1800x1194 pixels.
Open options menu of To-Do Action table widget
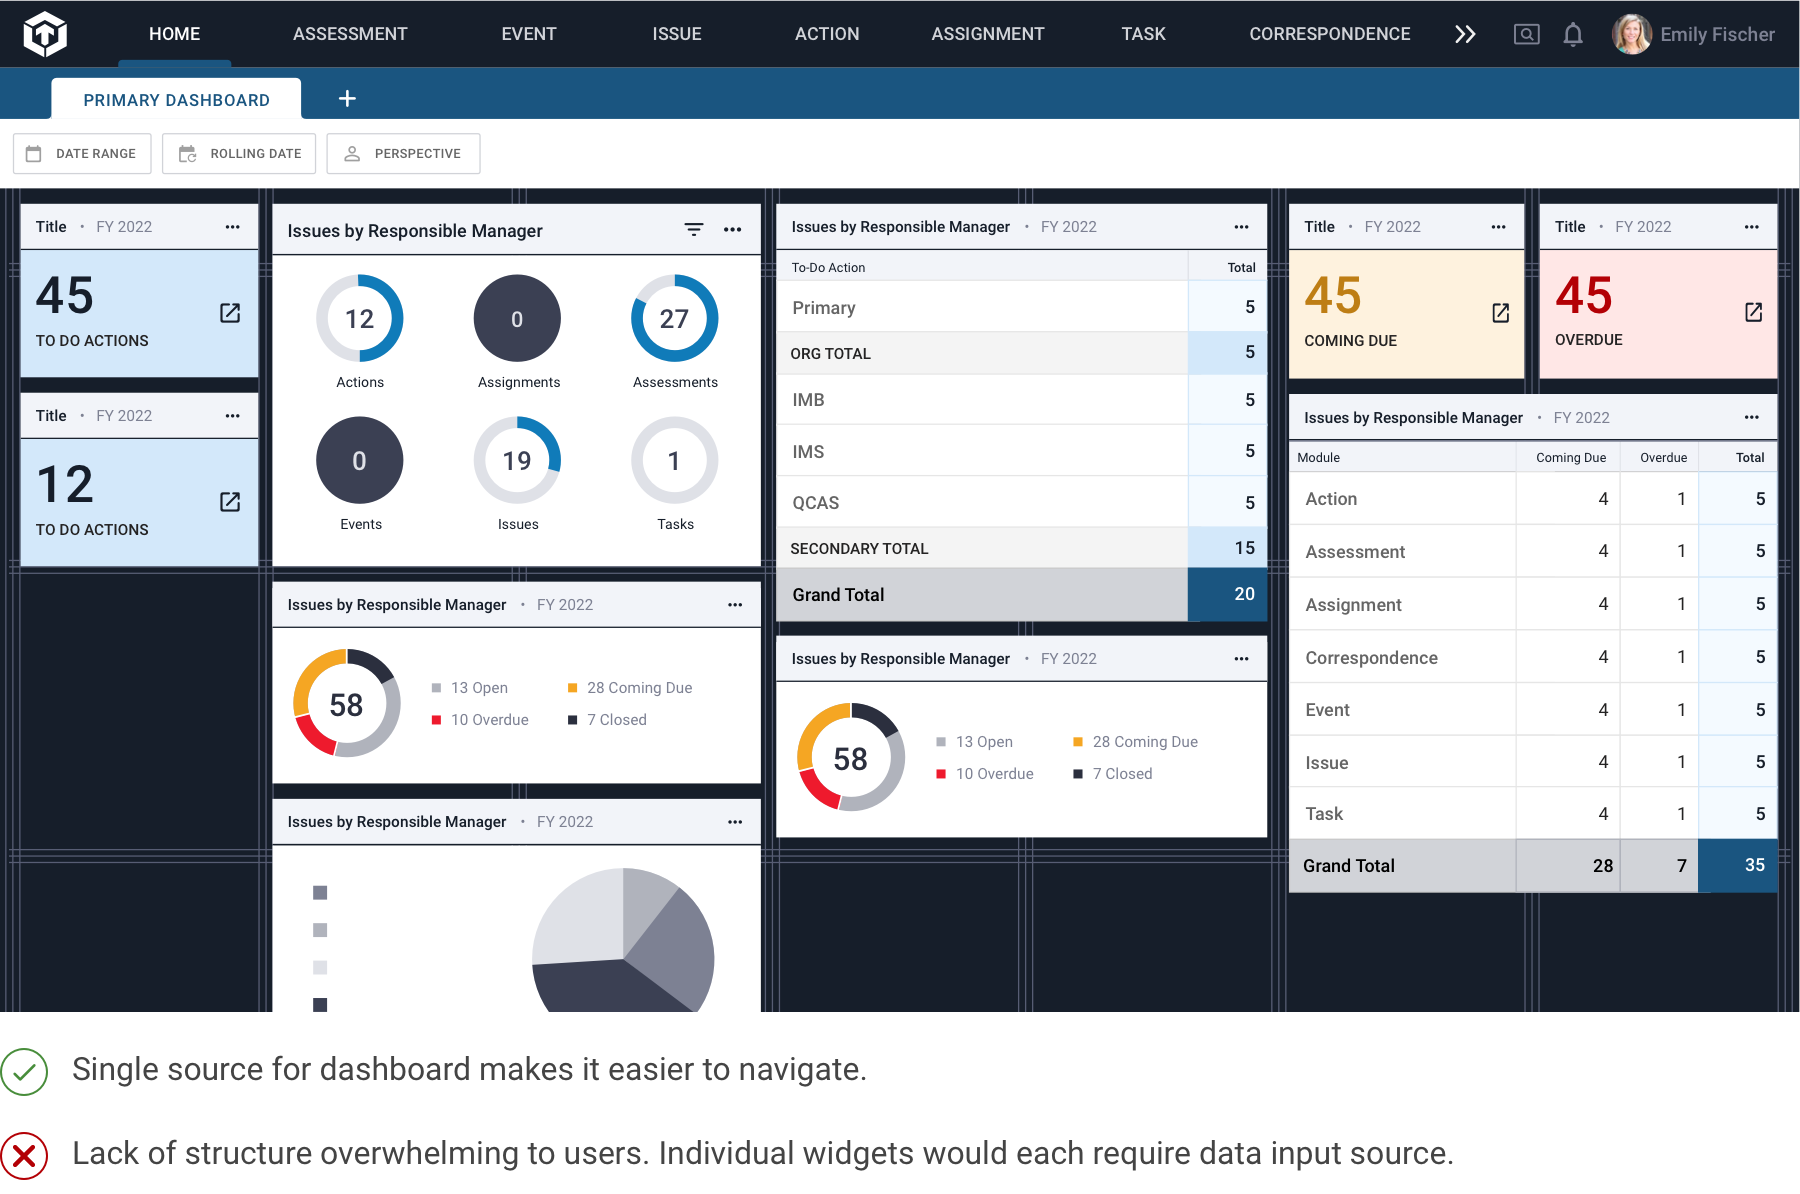[1242, 227]
